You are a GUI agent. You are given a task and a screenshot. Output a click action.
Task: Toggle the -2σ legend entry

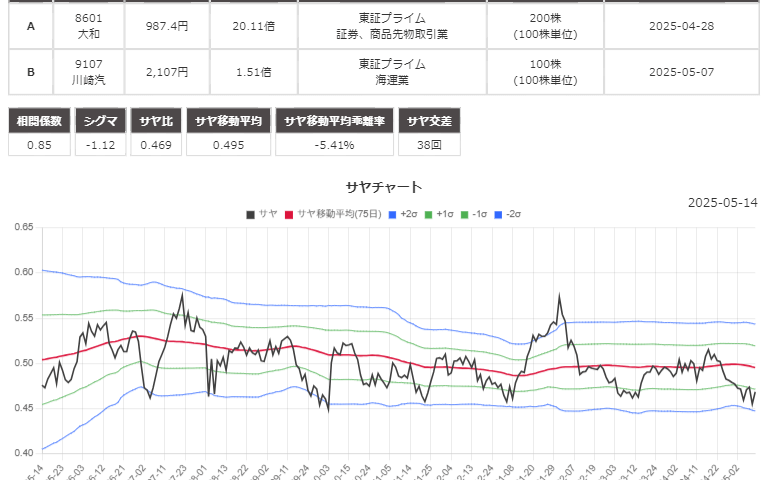[x=507, y=214]
